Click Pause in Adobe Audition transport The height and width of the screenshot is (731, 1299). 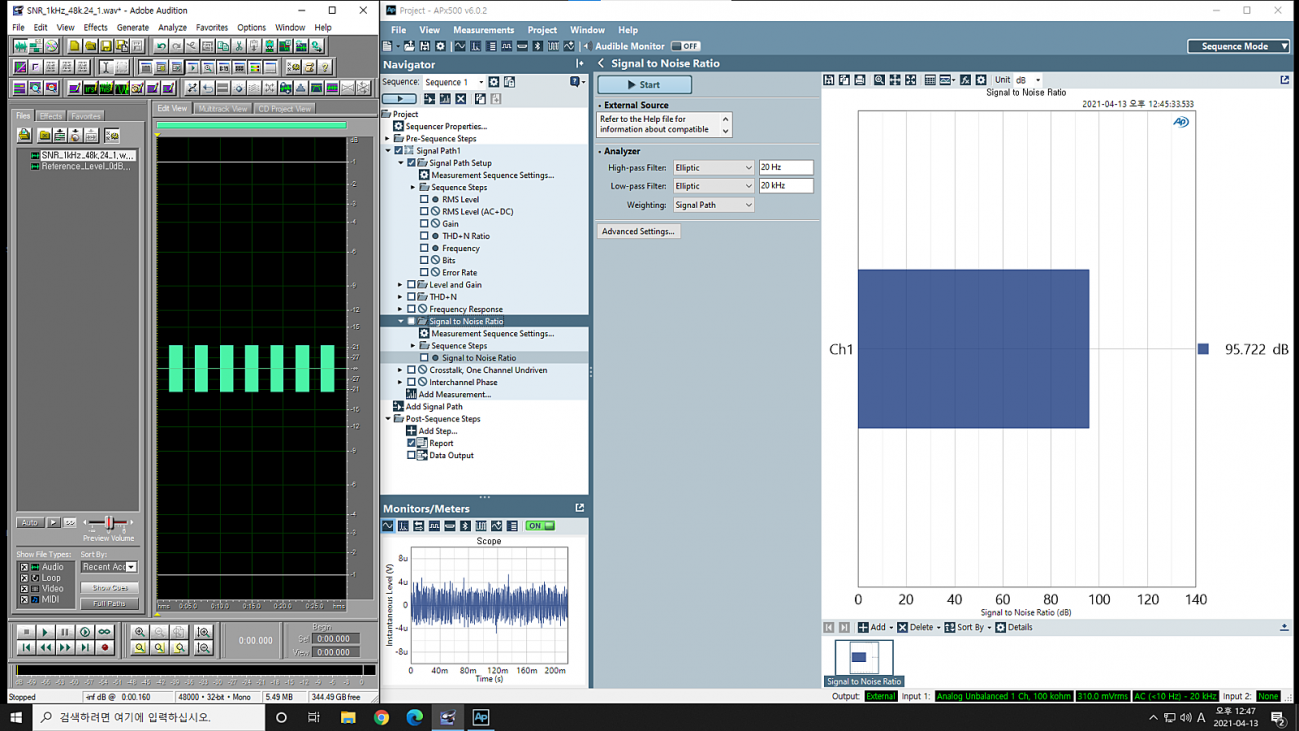tap(65, 632)
